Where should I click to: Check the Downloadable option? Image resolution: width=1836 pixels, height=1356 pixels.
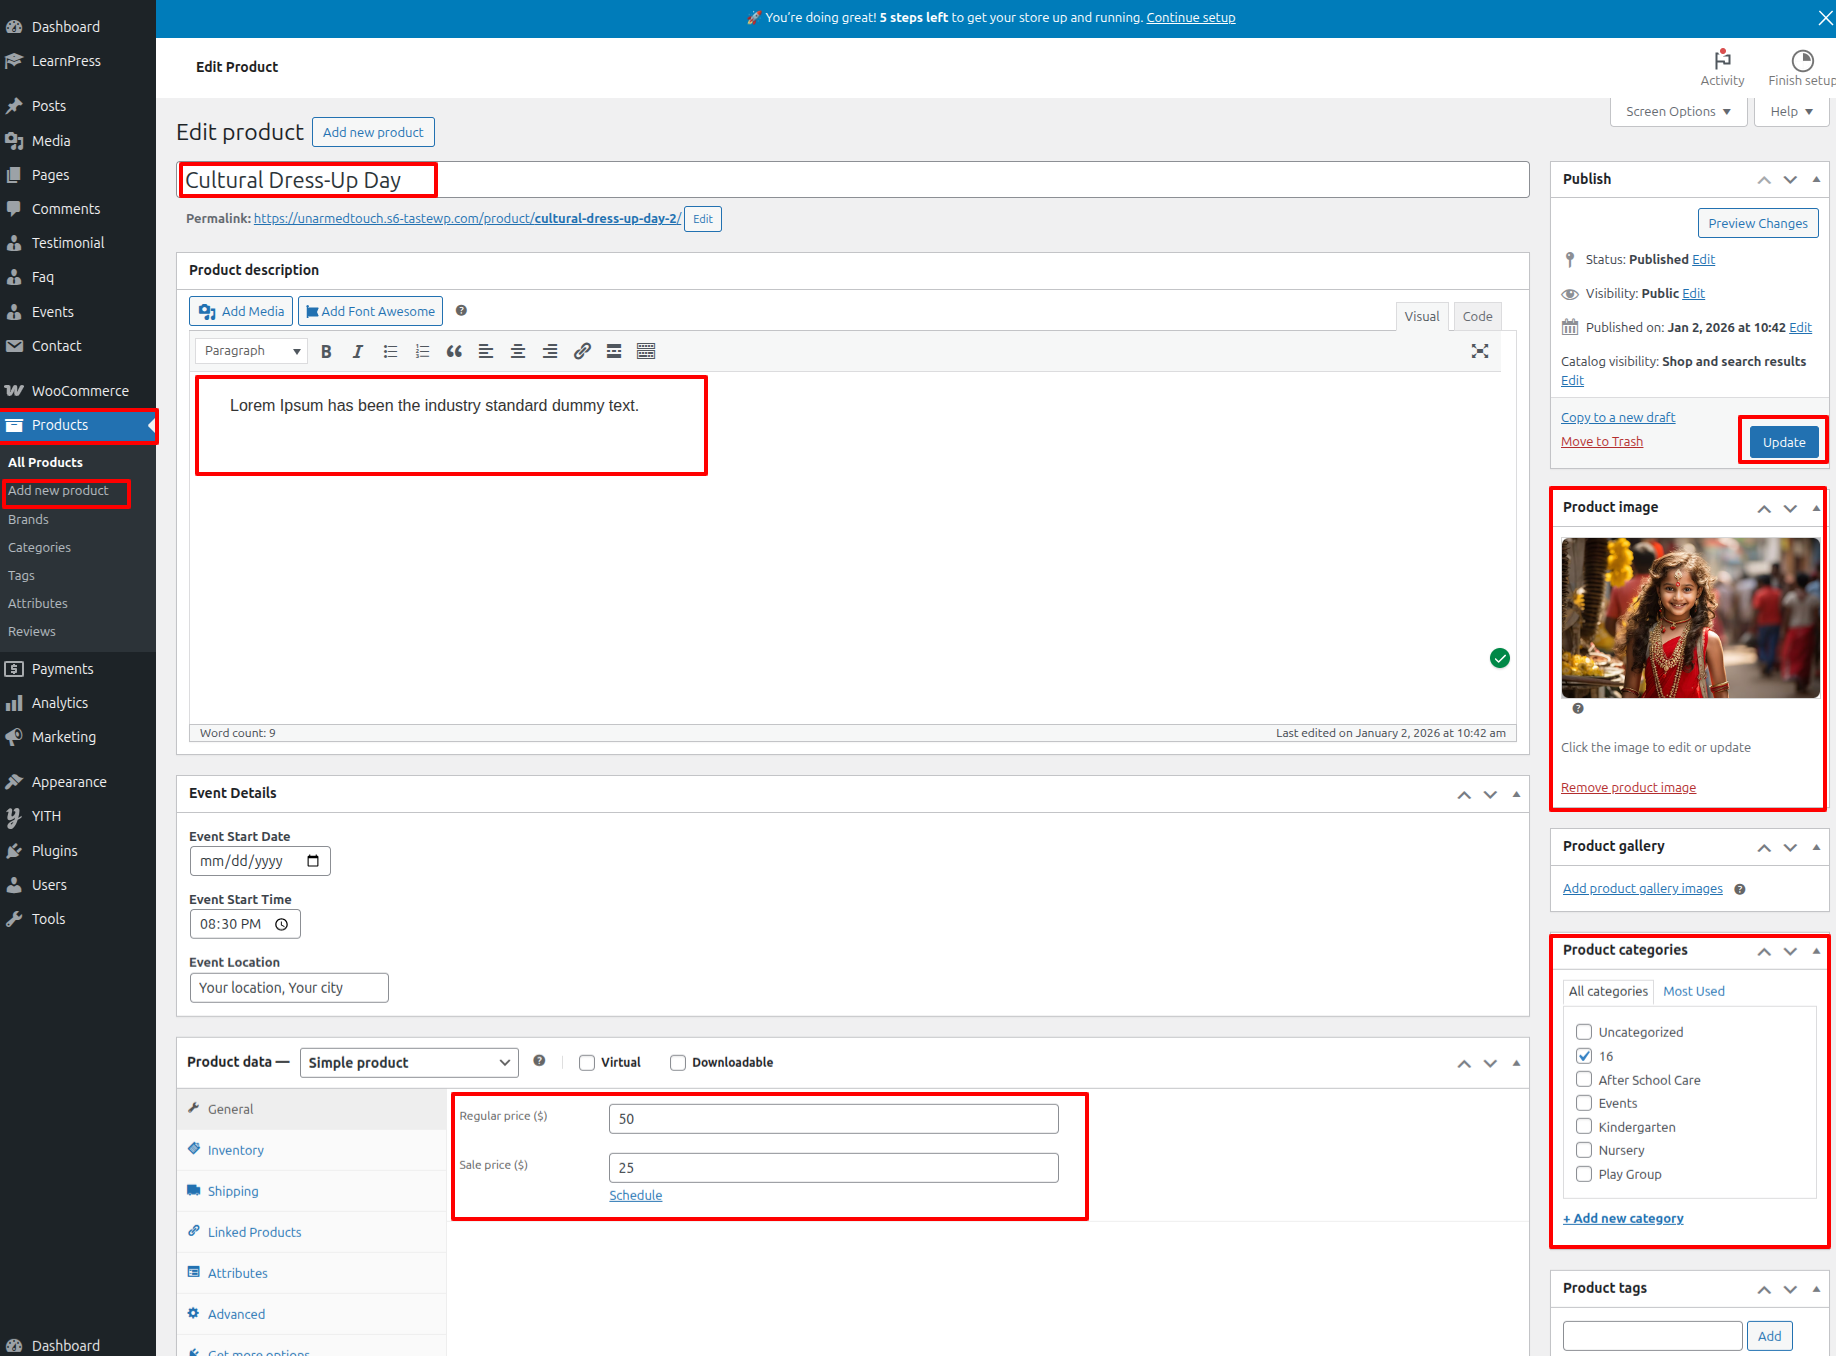click(x=678, y=1063)
